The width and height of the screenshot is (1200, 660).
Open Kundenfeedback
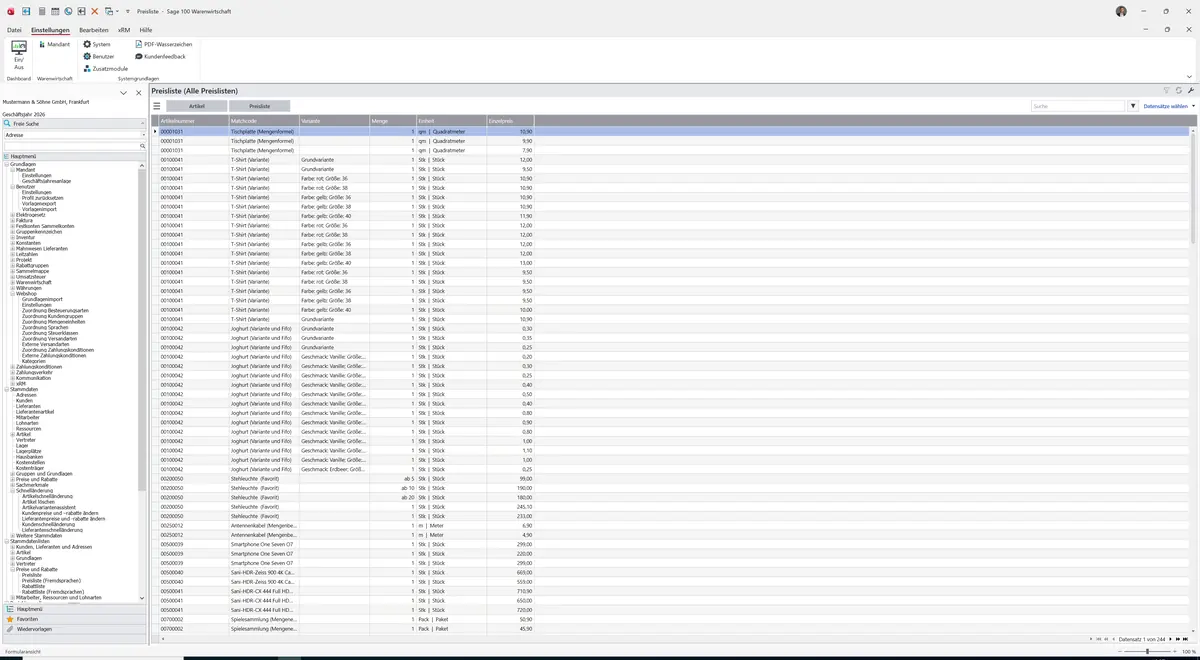(160, 56)
